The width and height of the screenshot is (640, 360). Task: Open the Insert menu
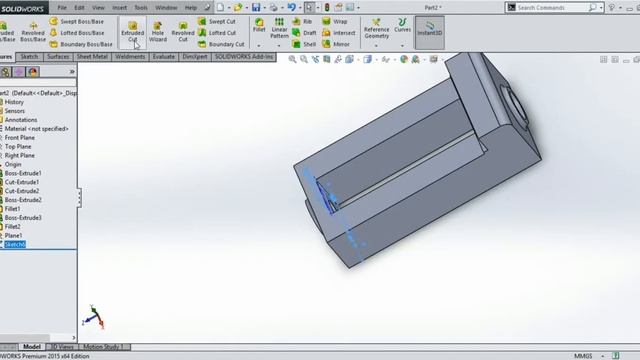(119, 7)
